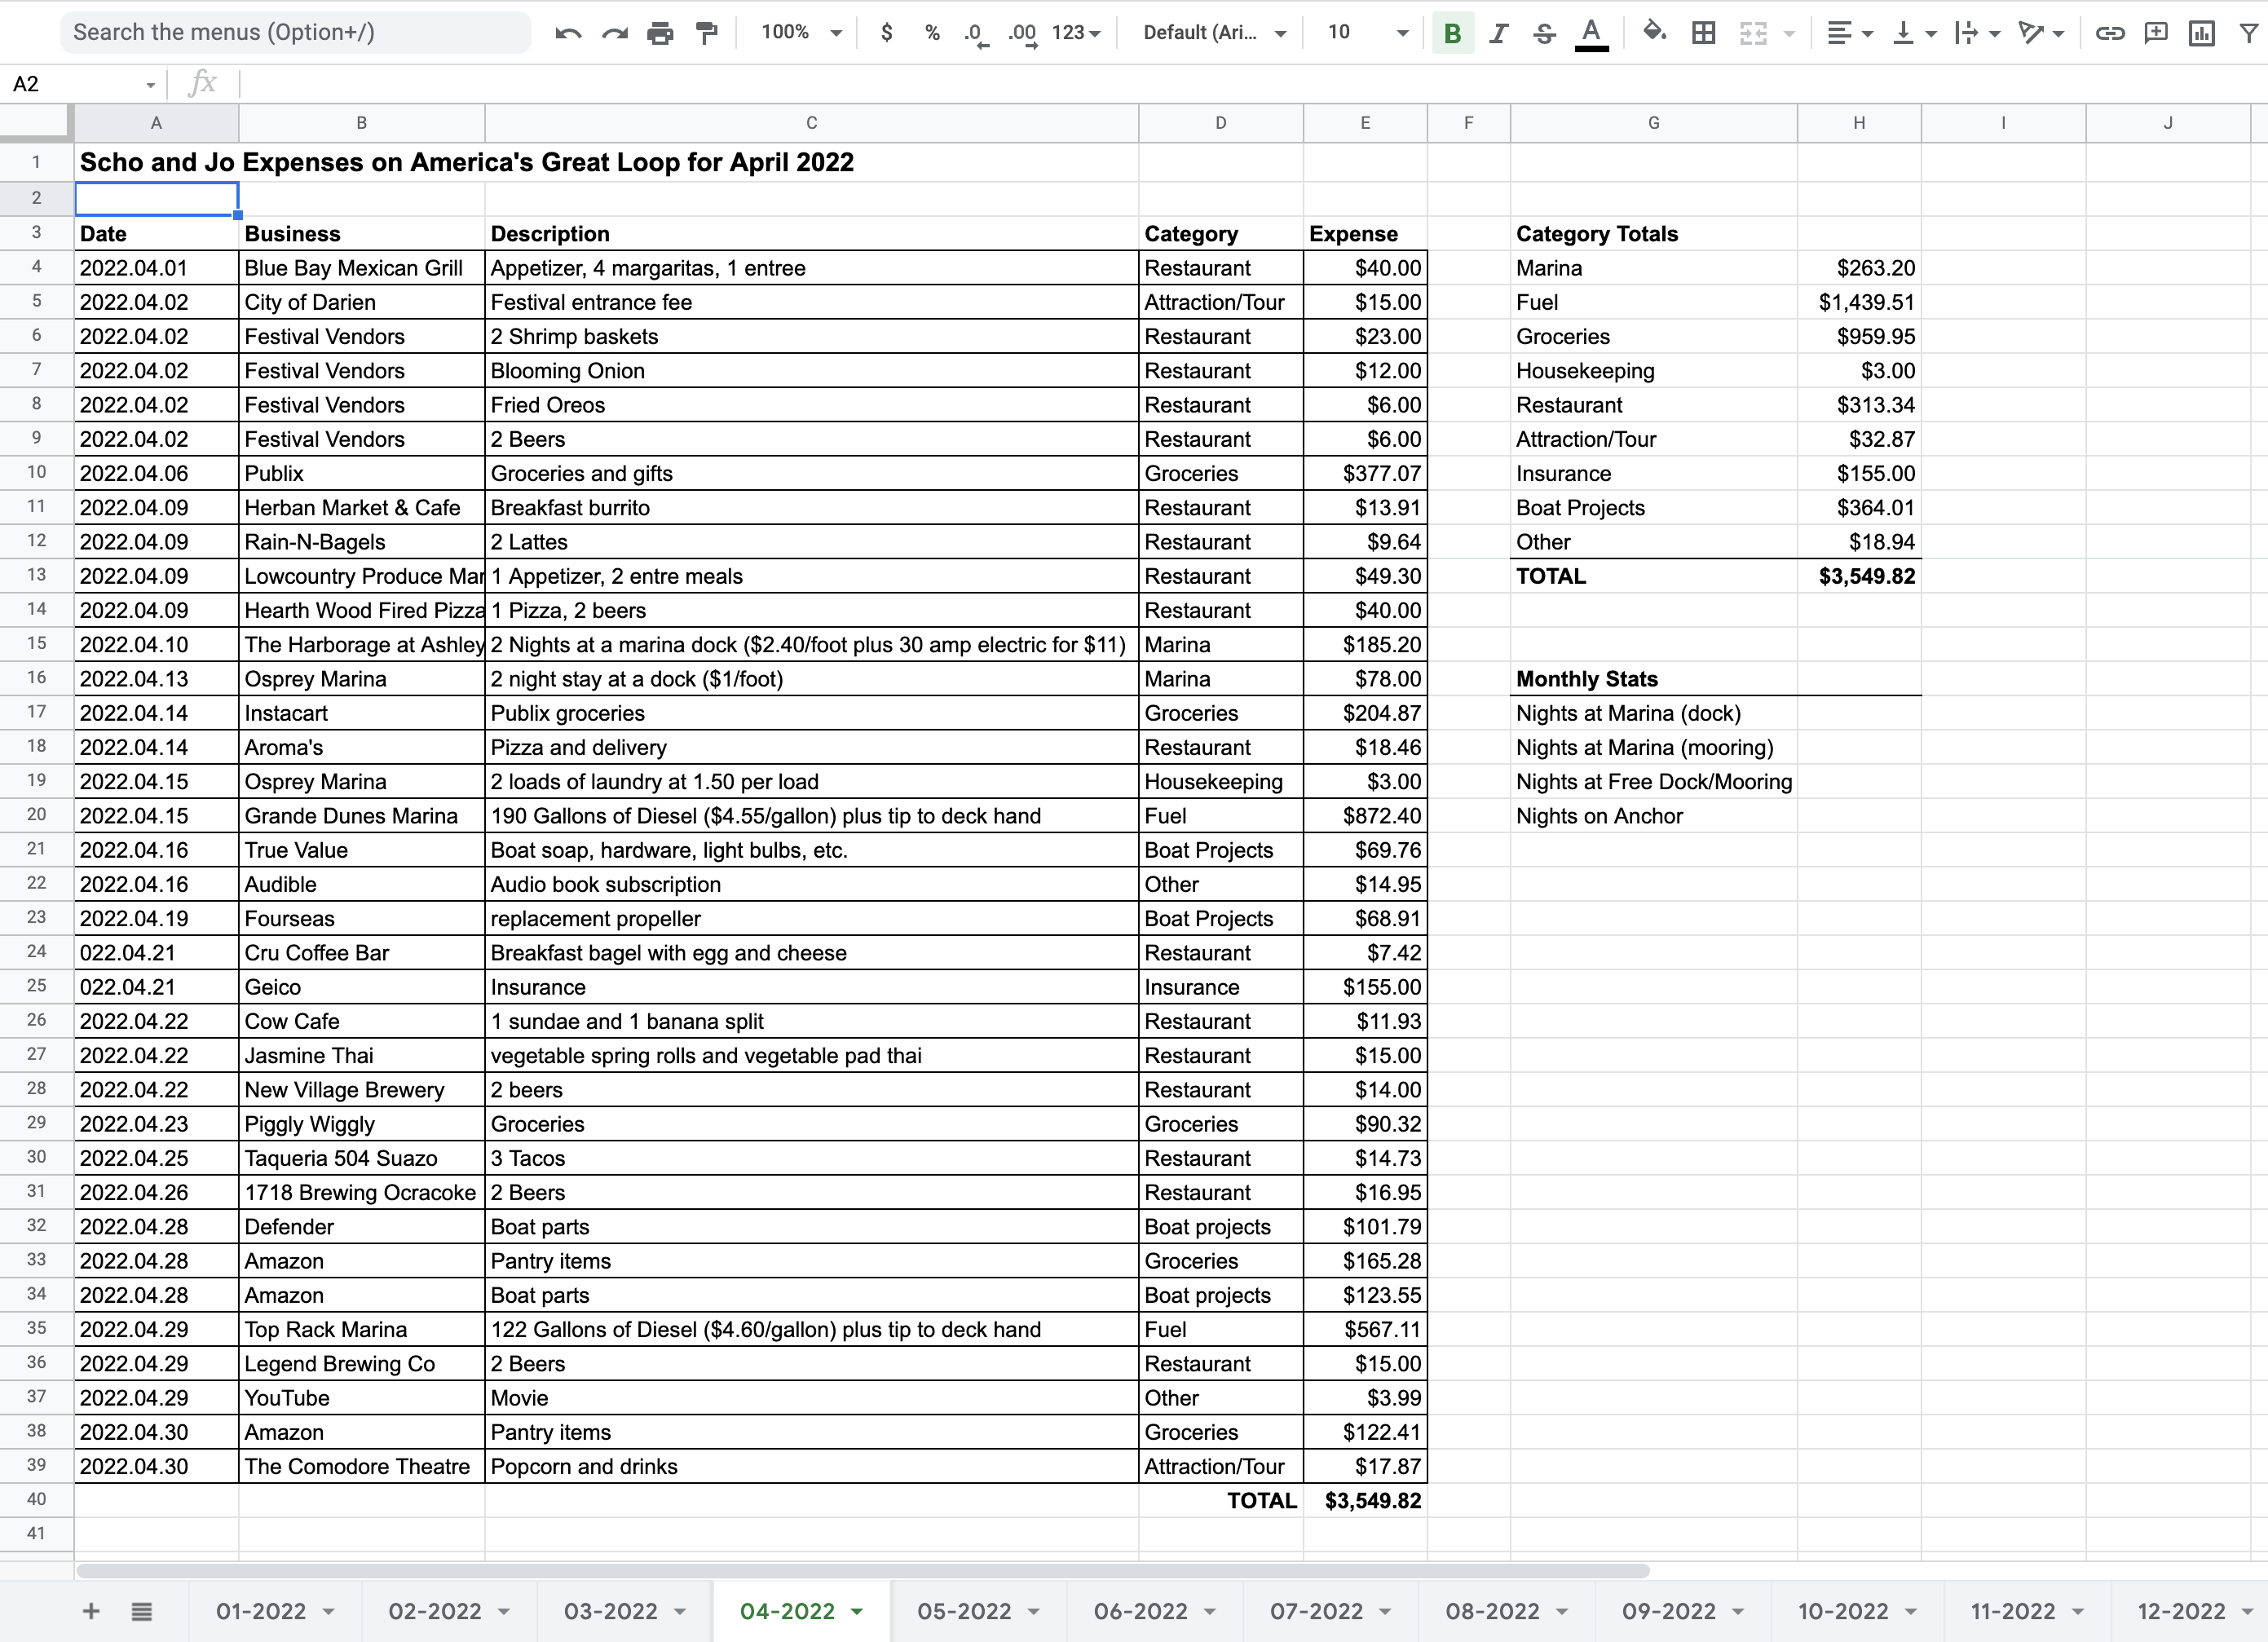Open the Fill color bucket
2268x1642 pixels.
point(1654,32)
